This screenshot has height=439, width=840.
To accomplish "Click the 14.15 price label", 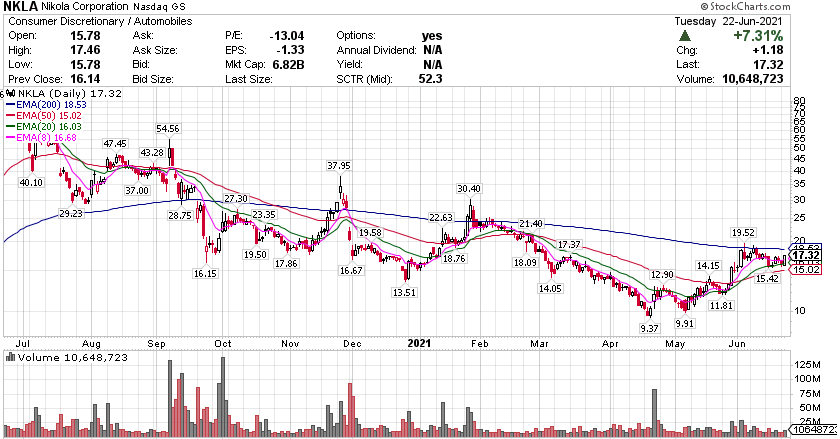I will coord(708,265).
